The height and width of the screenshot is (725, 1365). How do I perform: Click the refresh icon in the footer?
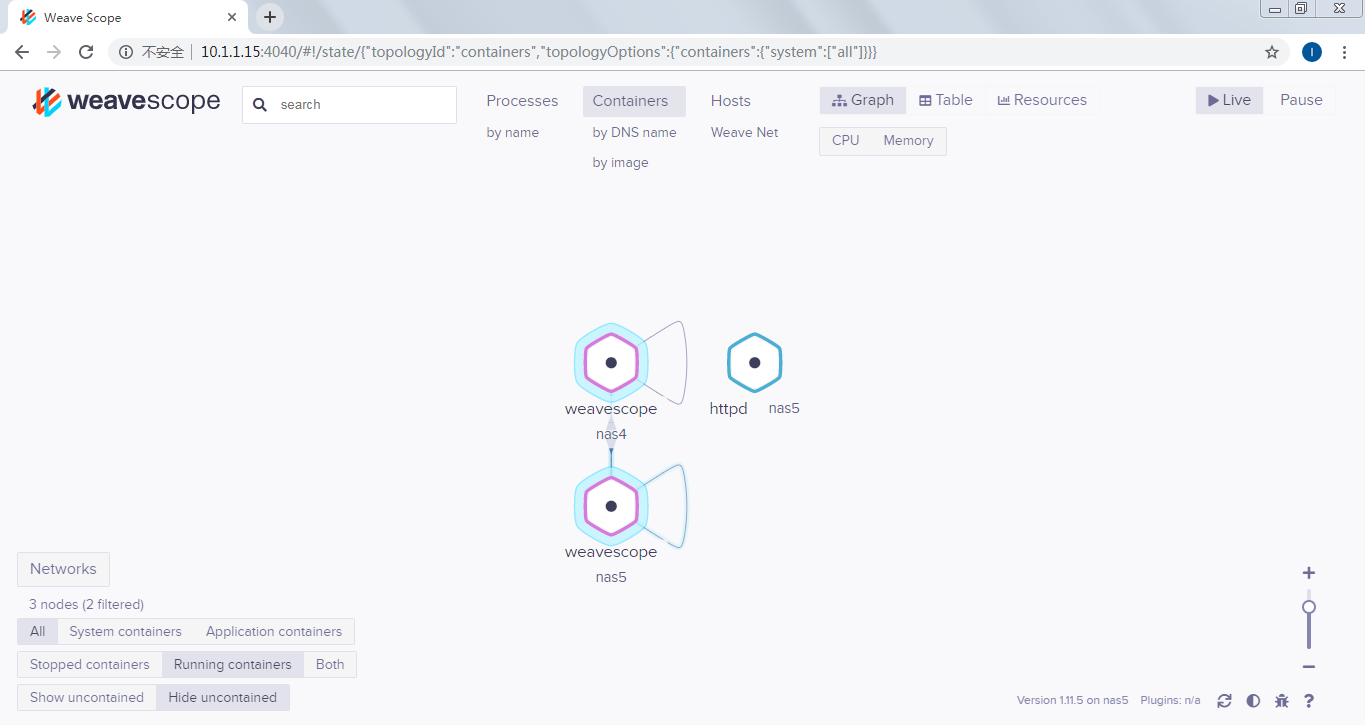(1224, 701)
